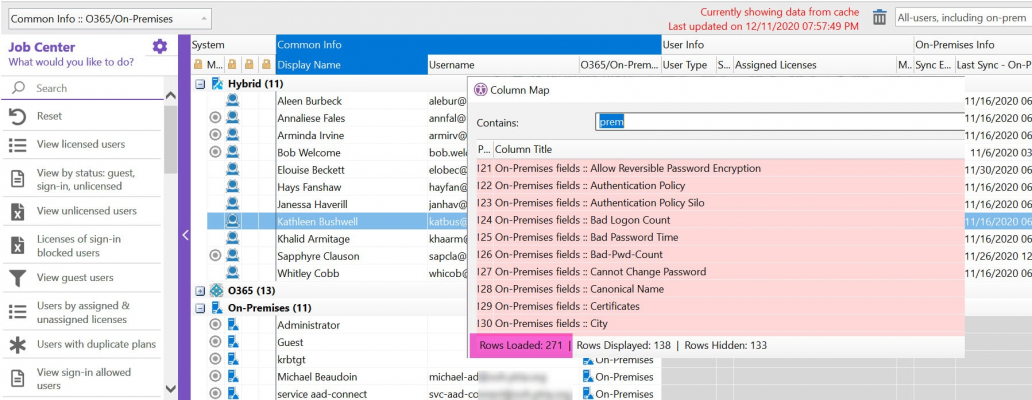Open the Common Info :: O365/On-Premises dropdown
Image resolution: width=1032 pixels, height=400 pixels.
click(110, 19)
